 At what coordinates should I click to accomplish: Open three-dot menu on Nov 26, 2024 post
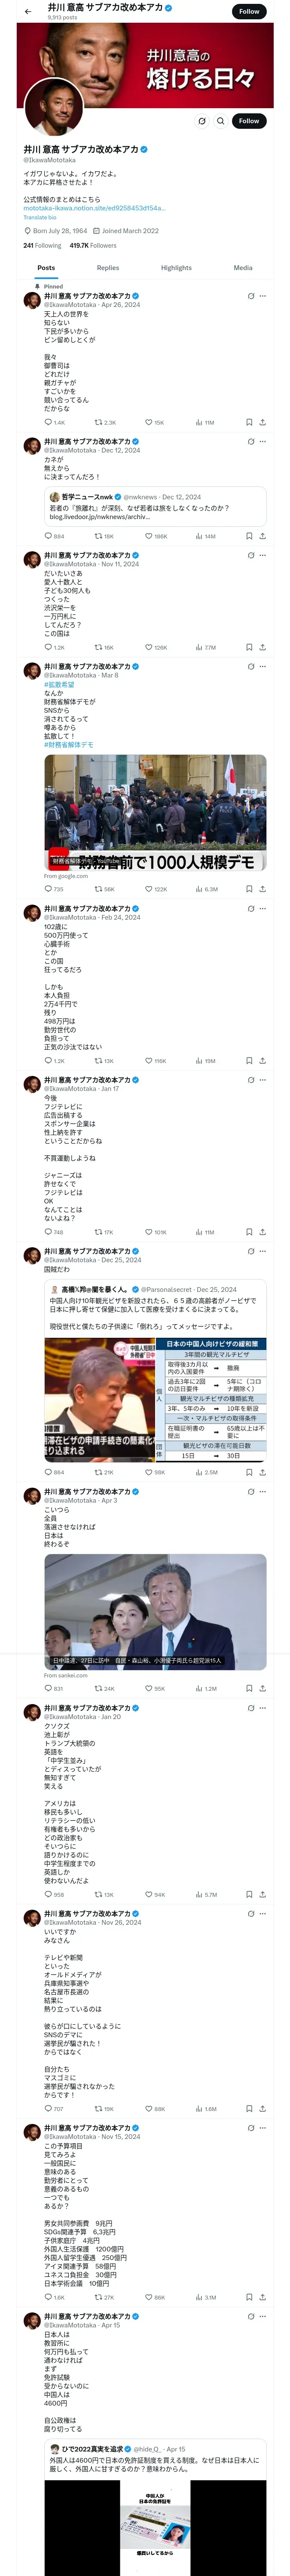(x=263, y=1913)
